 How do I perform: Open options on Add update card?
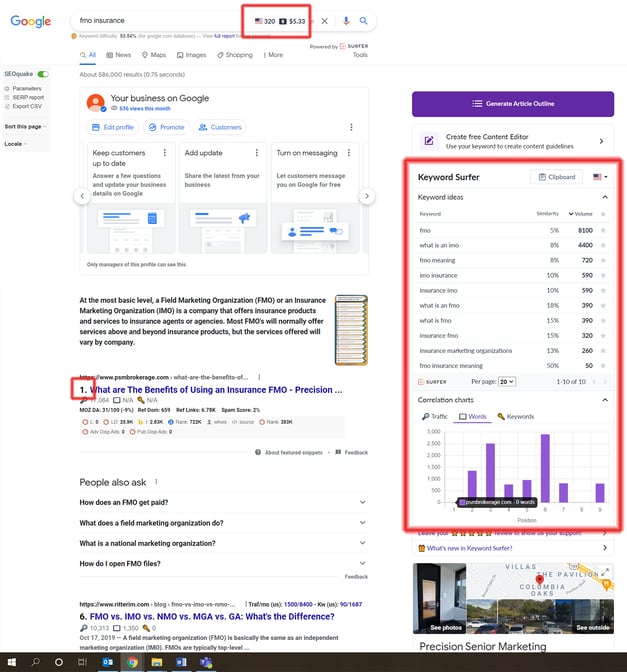click(x=257, y=153)
